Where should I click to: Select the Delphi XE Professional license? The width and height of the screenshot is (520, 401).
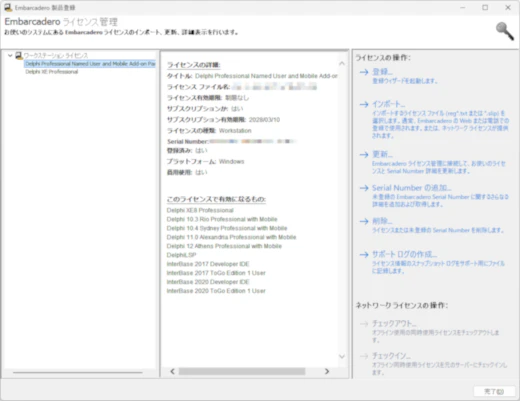pos(52,72)
